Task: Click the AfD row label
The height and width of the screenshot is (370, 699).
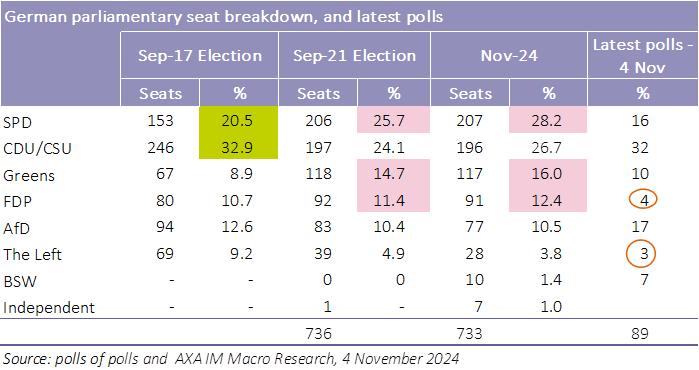Action: (x=16, y=228)
